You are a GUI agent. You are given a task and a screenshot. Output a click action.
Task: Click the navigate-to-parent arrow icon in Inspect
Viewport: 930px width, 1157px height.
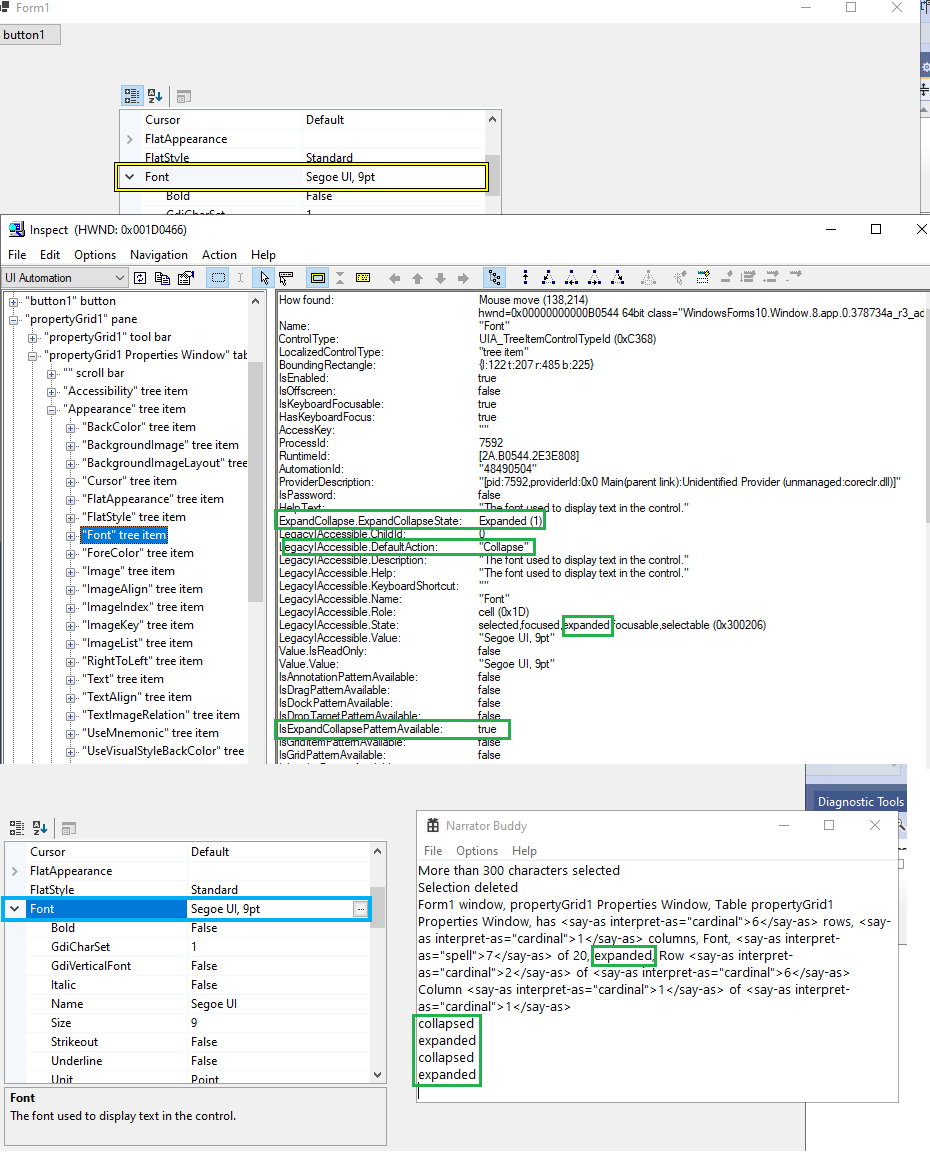click(x=417, y=277)
